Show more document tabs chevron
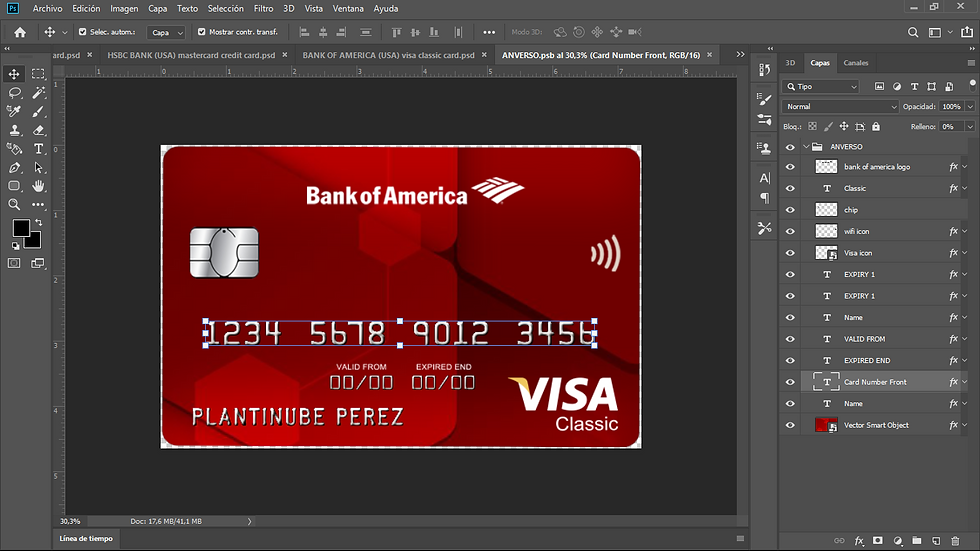This screenshot has height=551, width=980. (741, 54)
